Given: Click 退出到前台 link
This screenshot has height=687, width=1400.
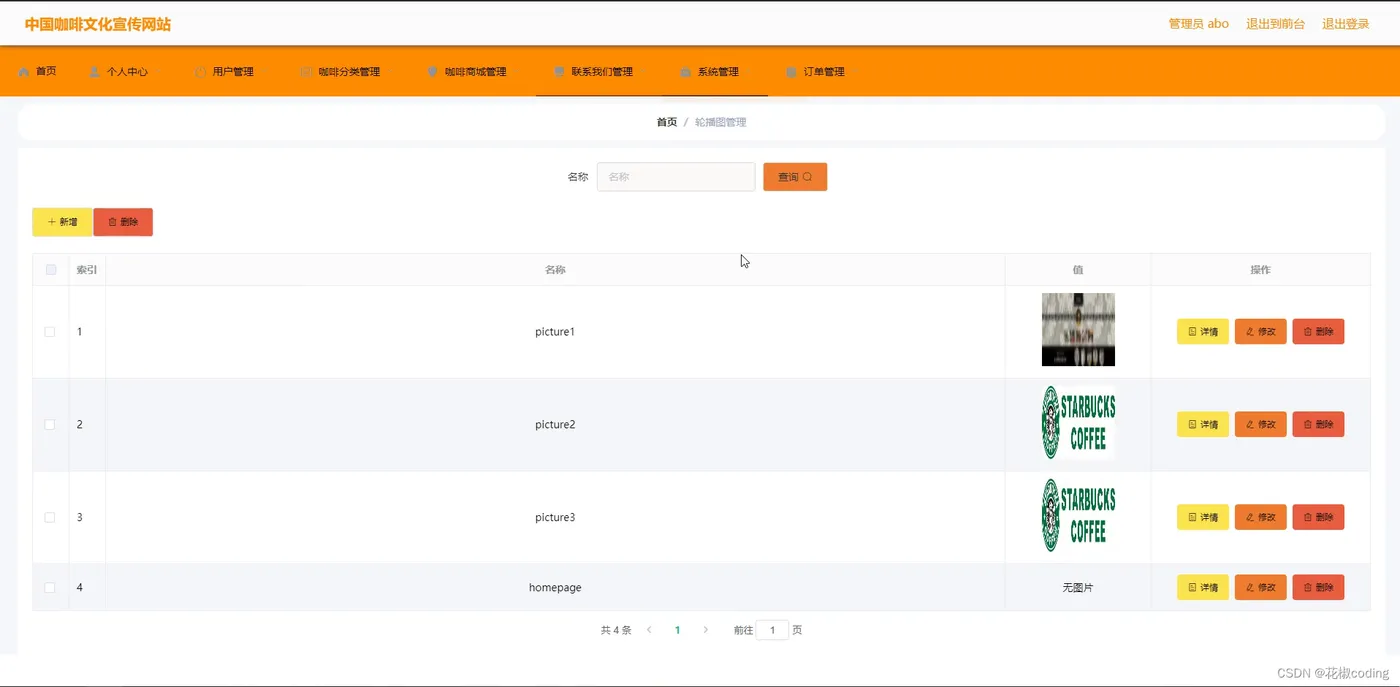Looking at the screenshot, I should [x=1275, y=24].
